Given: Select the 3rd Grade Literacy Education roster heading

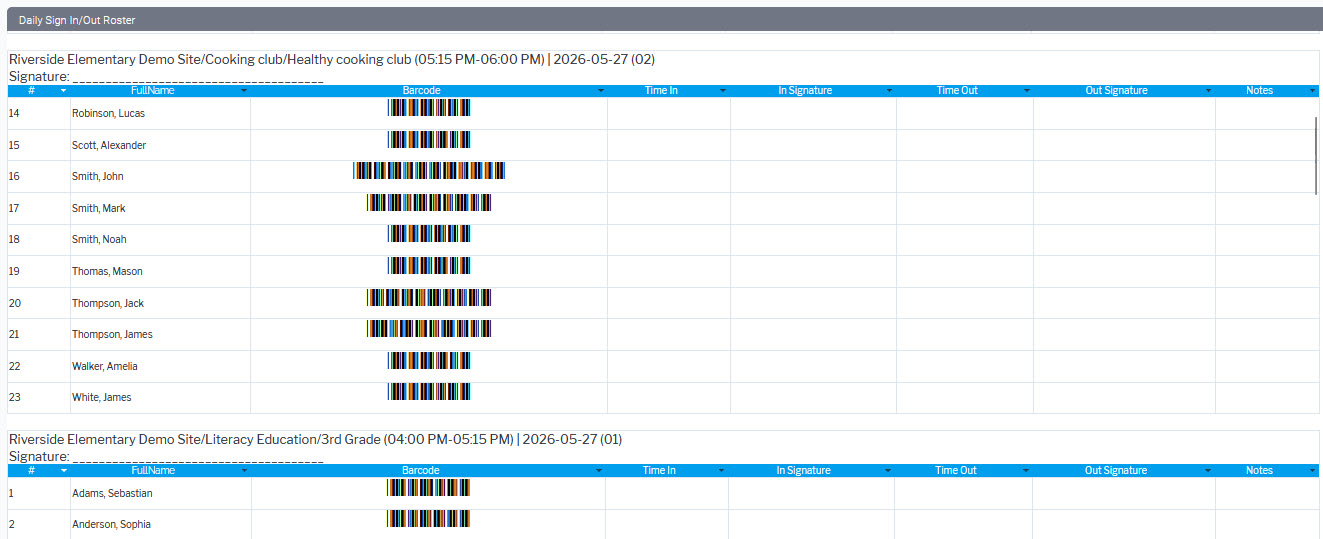Looking at the screenshot, I should (315, 439).
